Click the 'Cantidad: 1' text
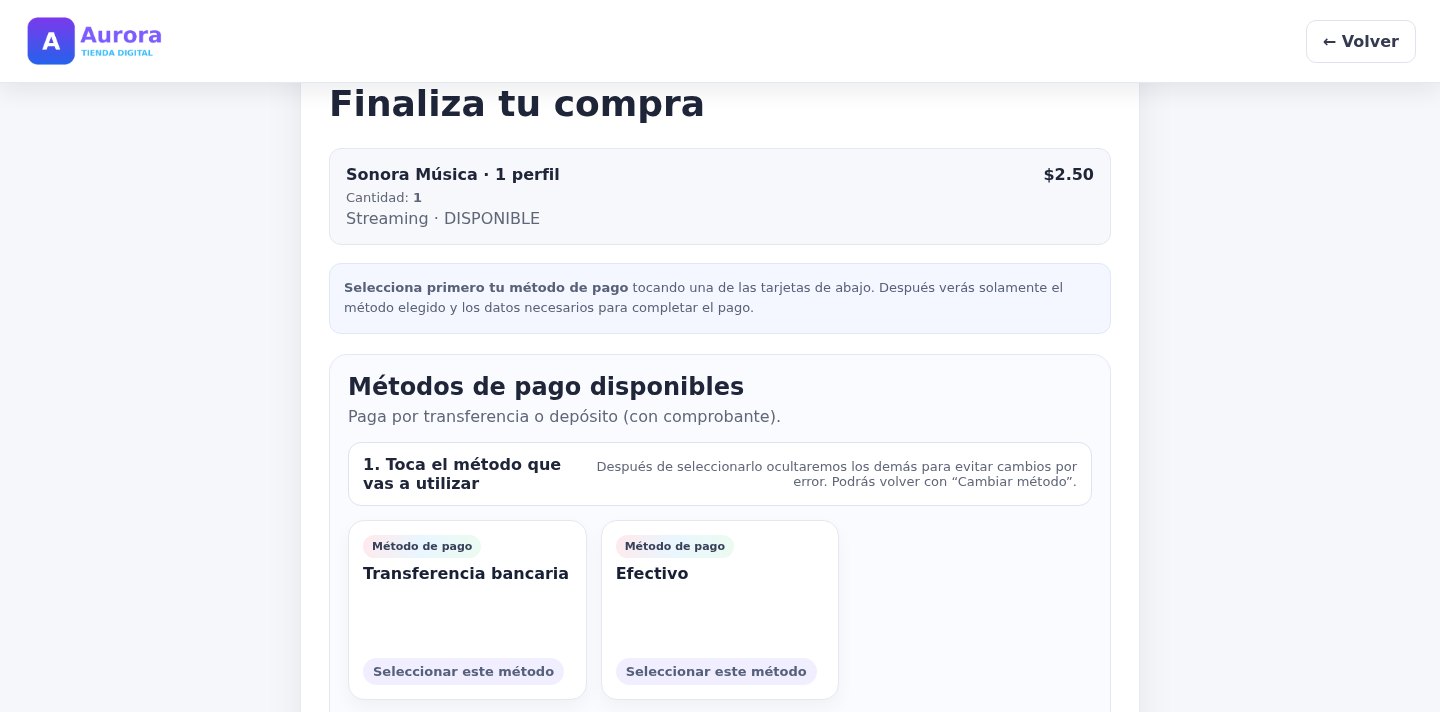 click(384, 198)
